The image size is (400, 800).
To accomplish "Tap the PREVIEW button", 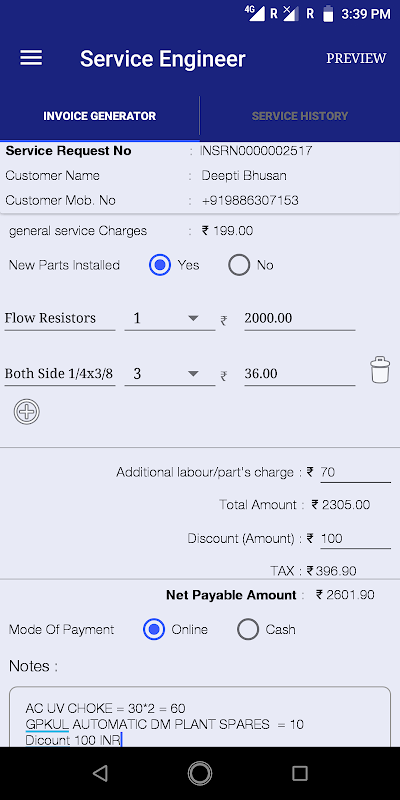I will click(356, 58).
